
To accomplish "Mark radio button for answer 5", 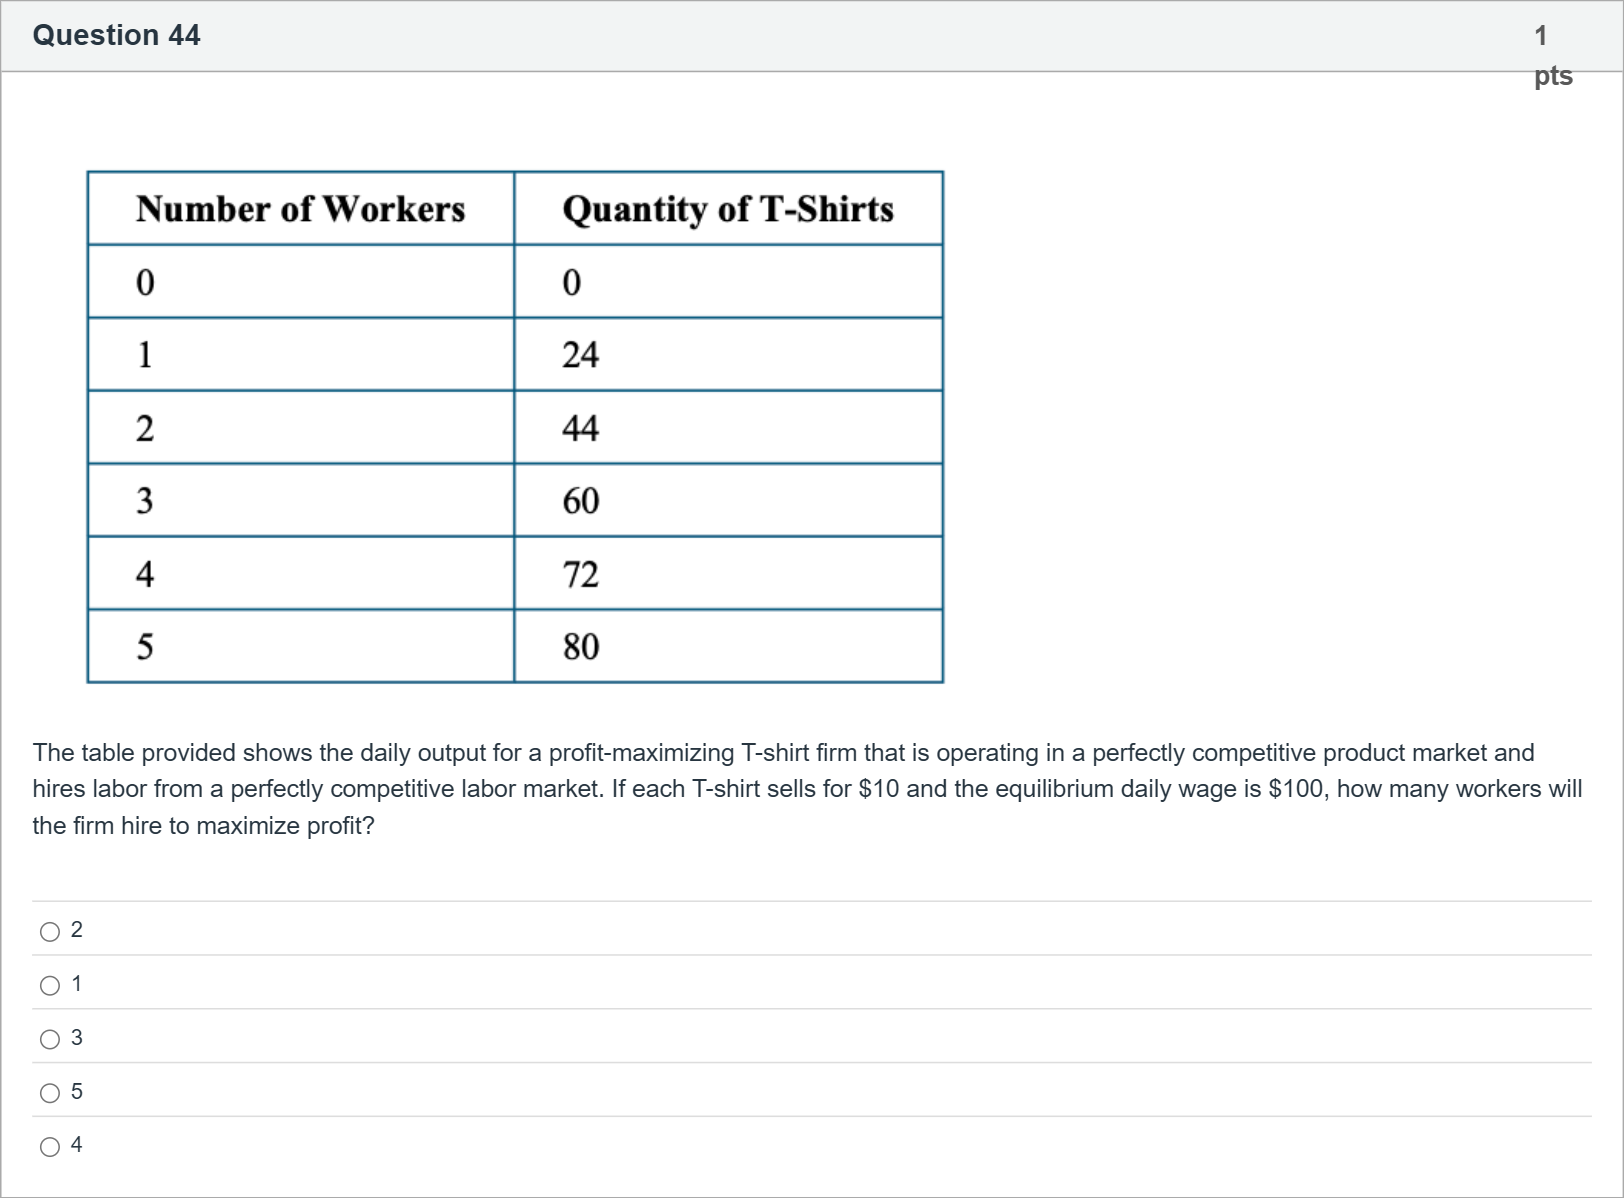I will [x=50, y=1093].
